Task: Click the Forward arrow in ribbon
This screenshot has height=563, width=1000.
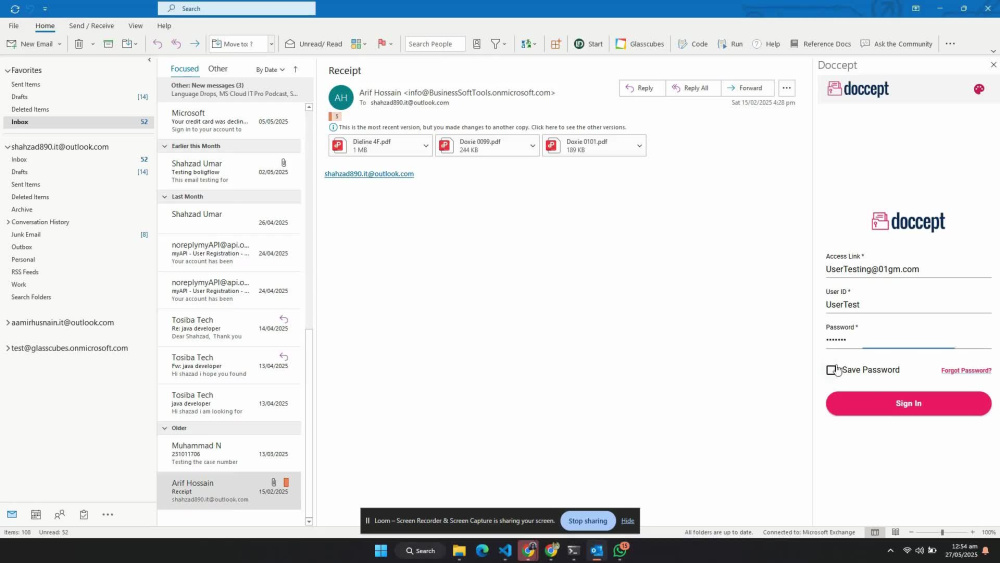Action: [x=195, y=44]
